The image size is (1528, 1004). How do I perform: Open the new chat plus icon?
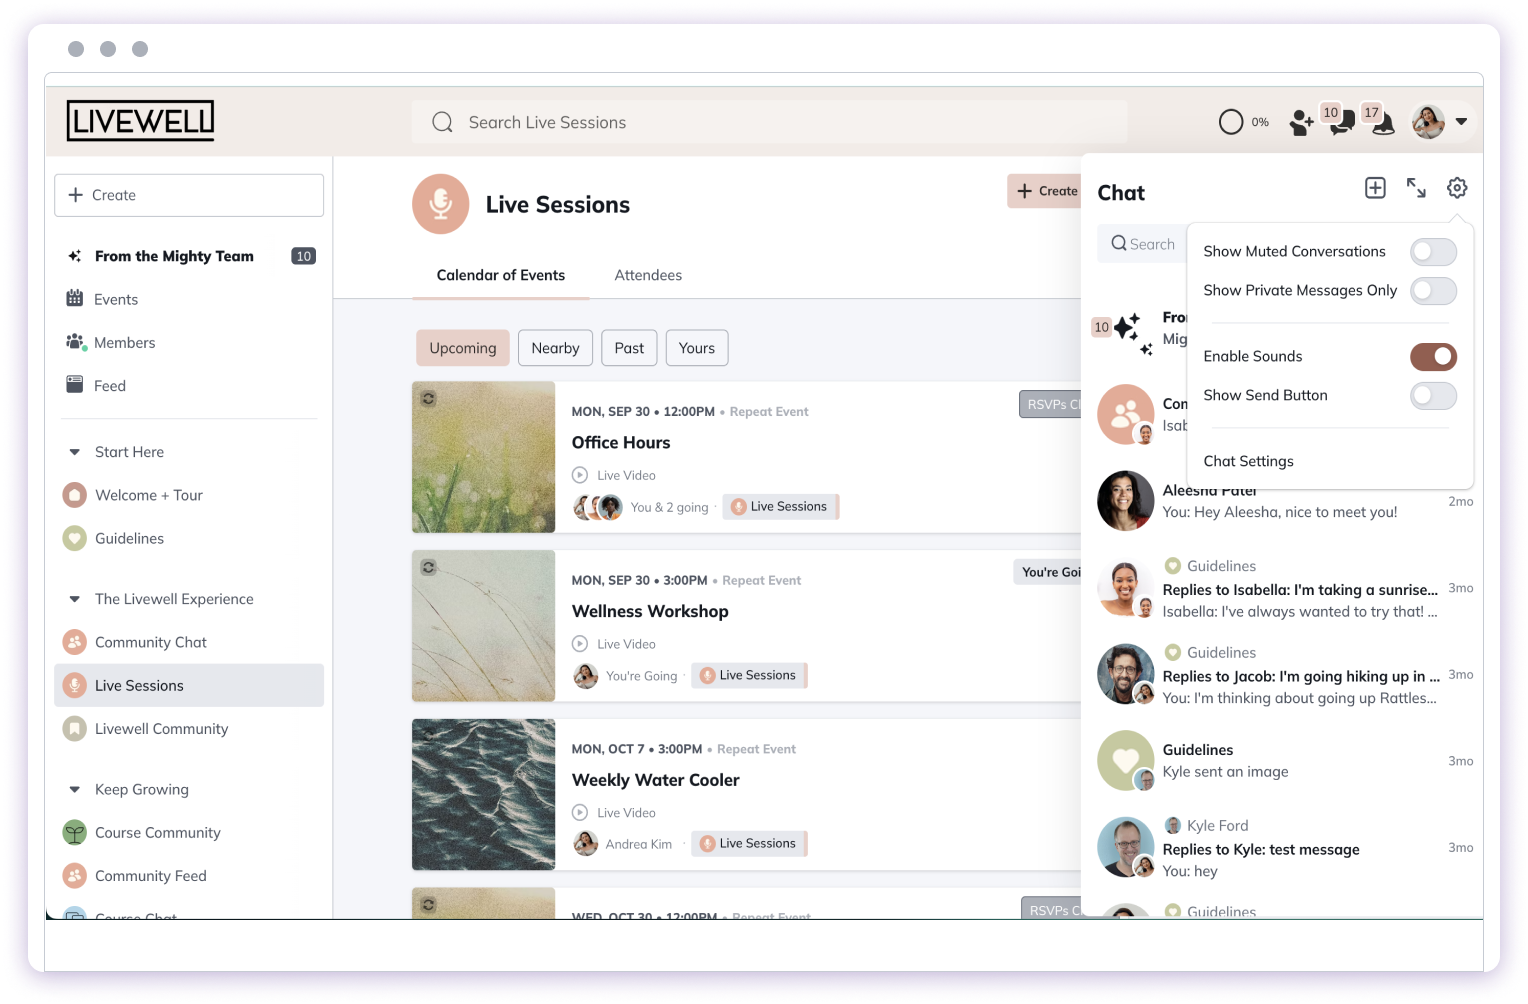[x=1375, y=188]
